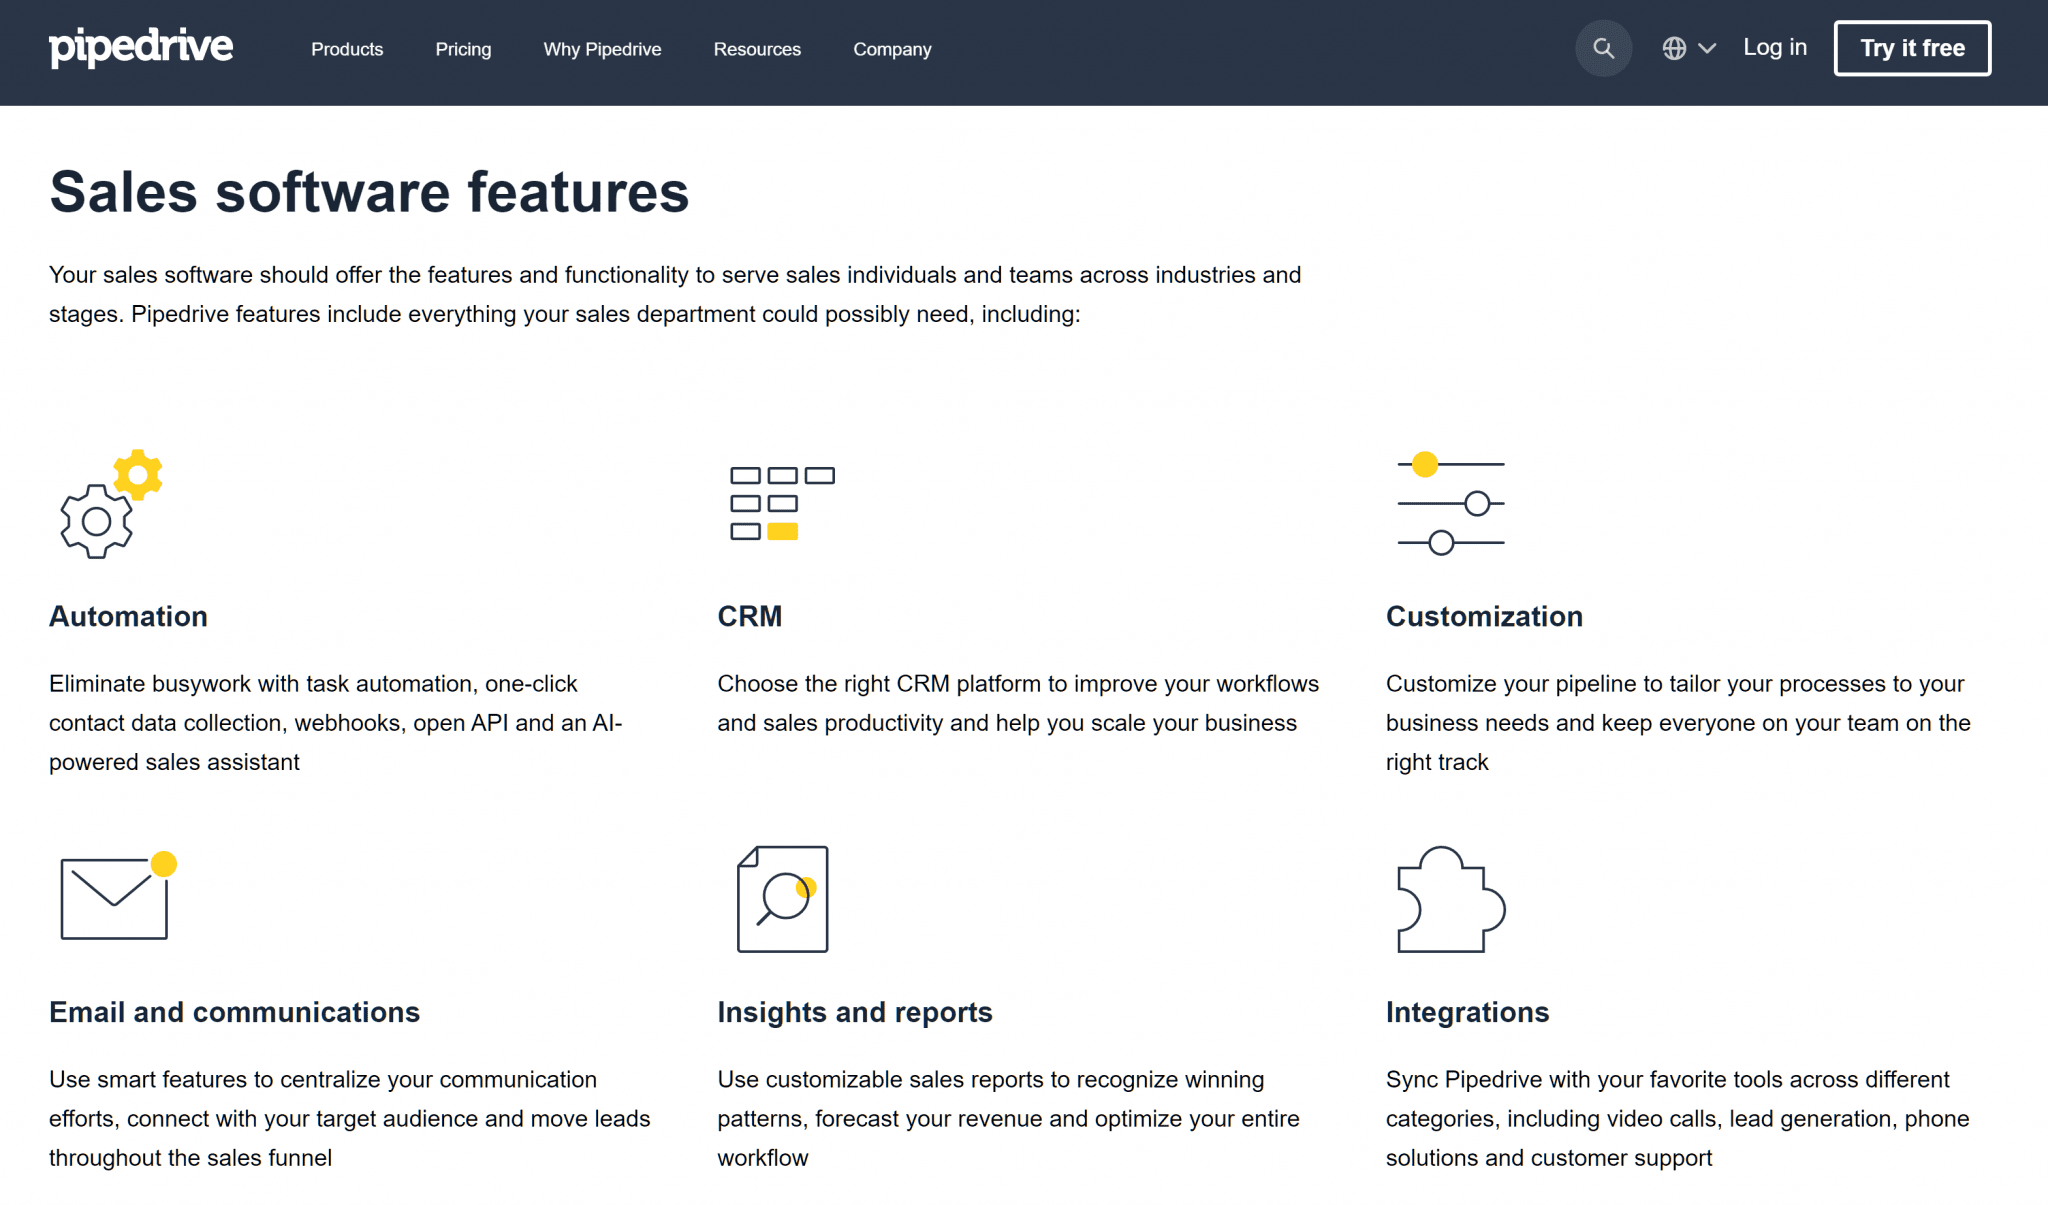The height and width of the screenshot is (1205, 2048).
Task: Click the Pipedrive logo
Action: coord(140,48)
